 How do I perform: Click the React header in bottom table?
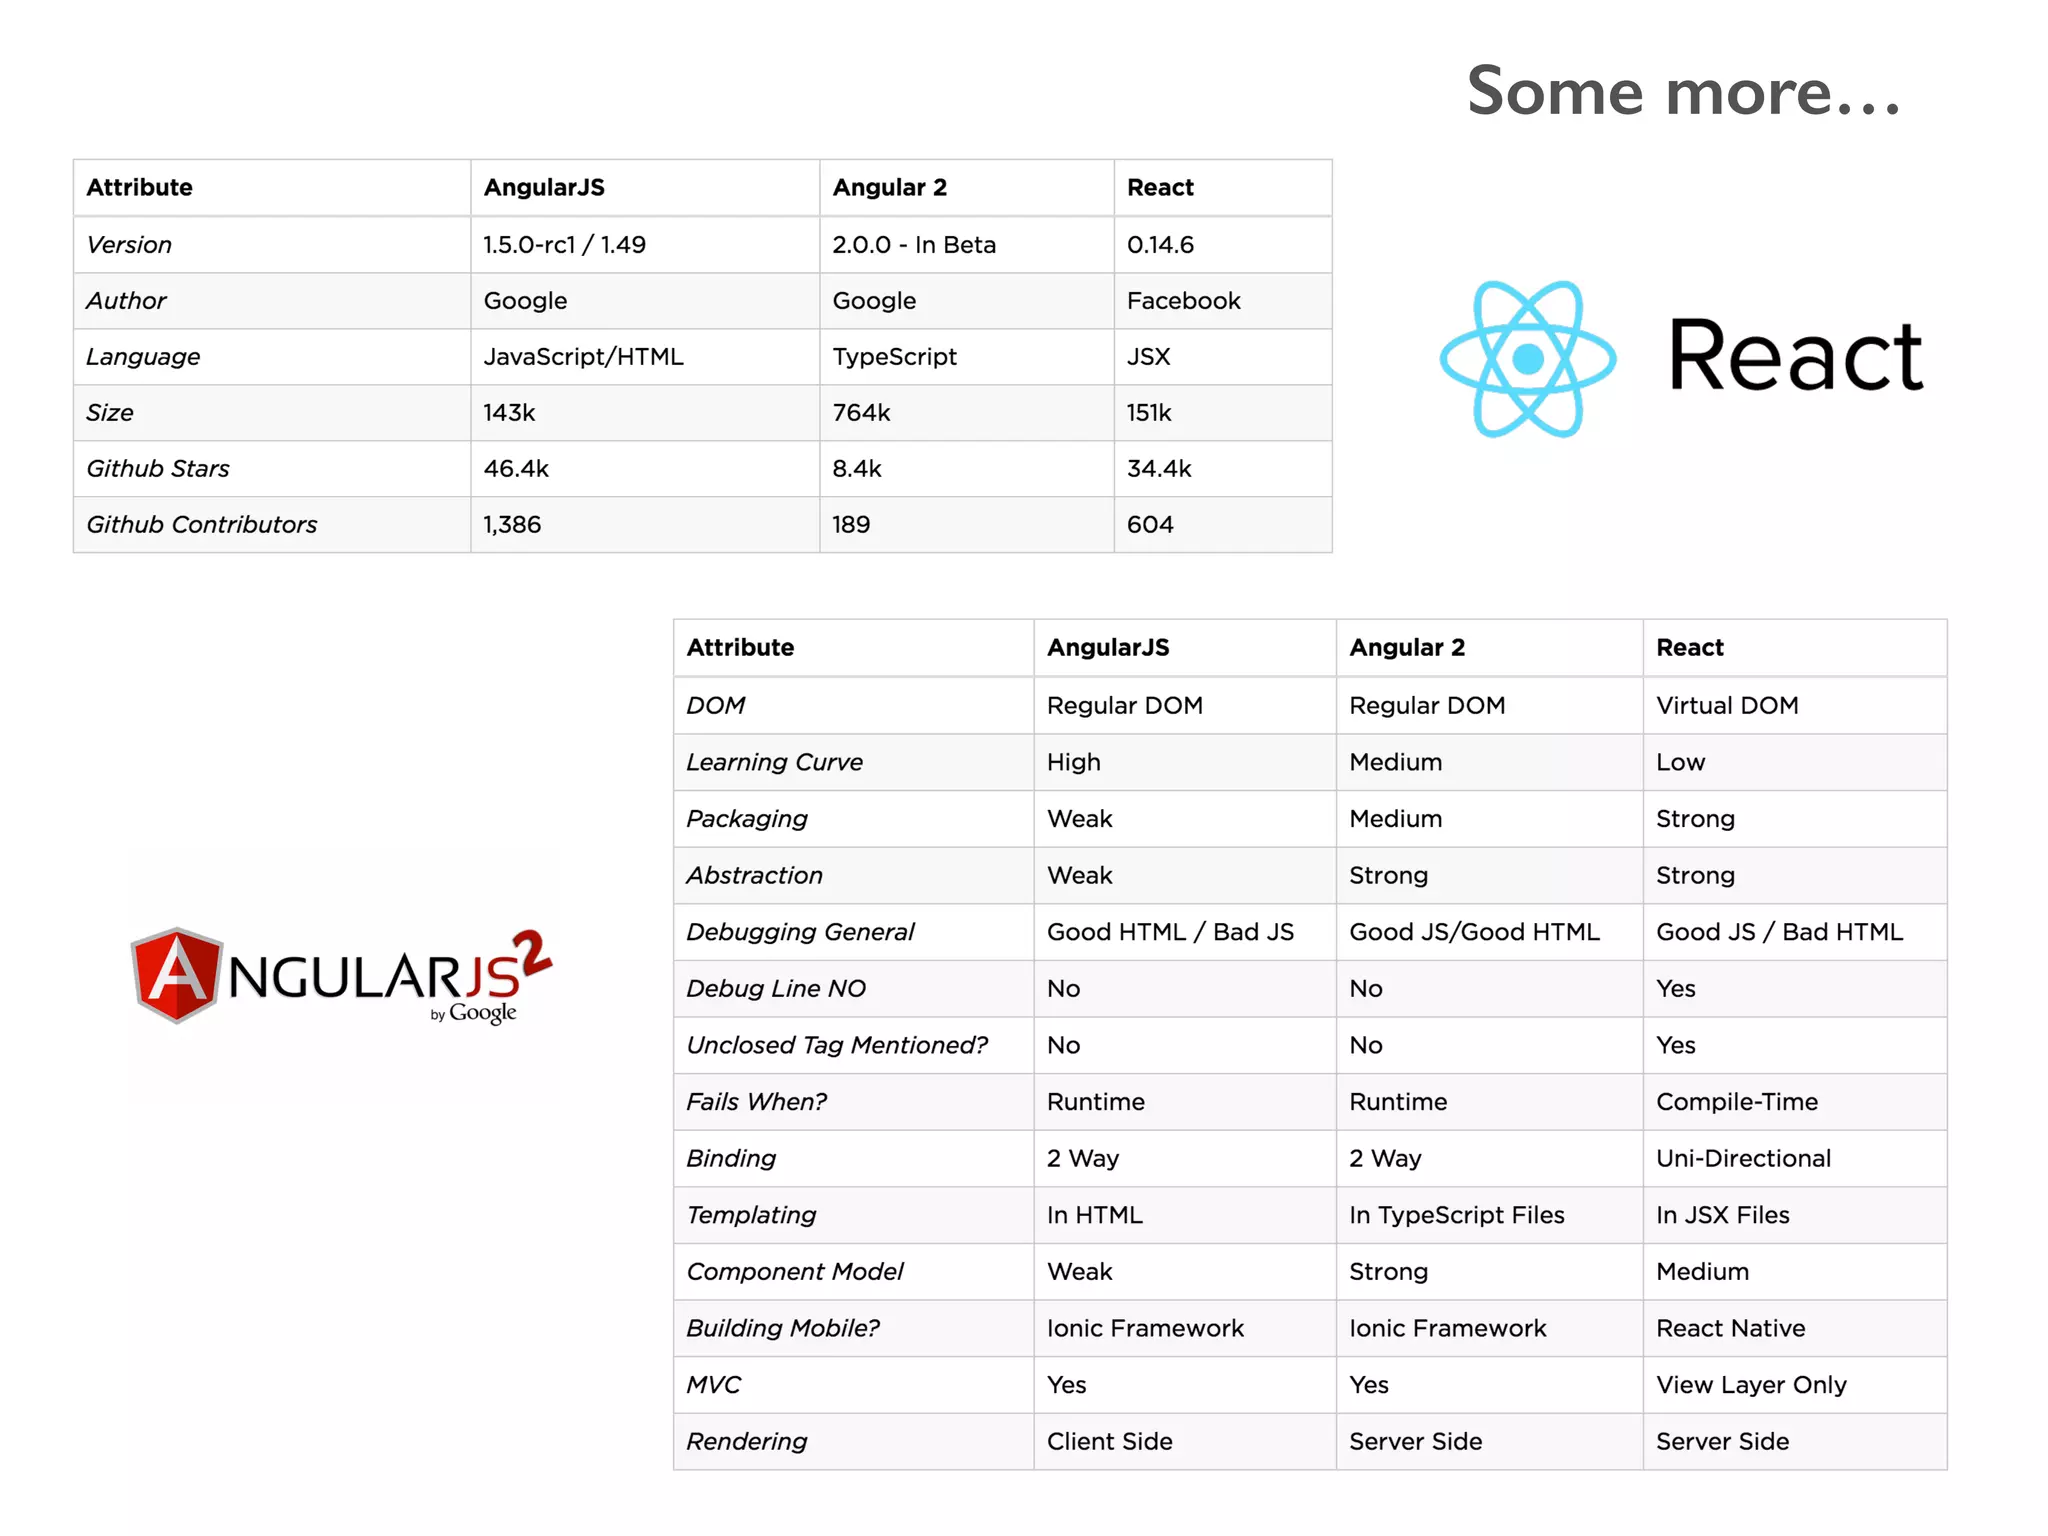point(1689,647)
